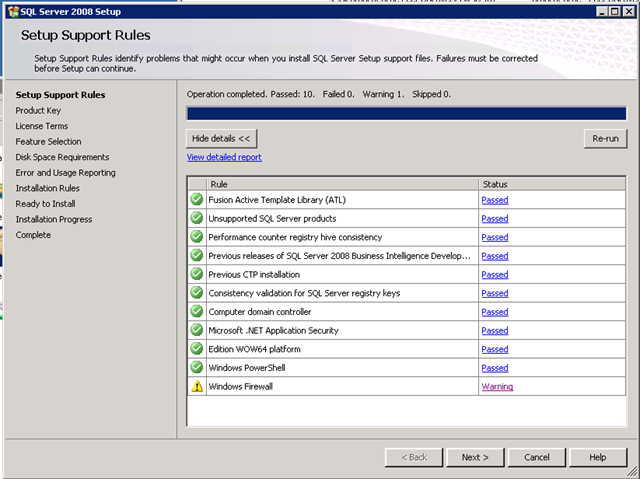Open the View detailed report link
The image size is (640, 479).
click(224, 157)
